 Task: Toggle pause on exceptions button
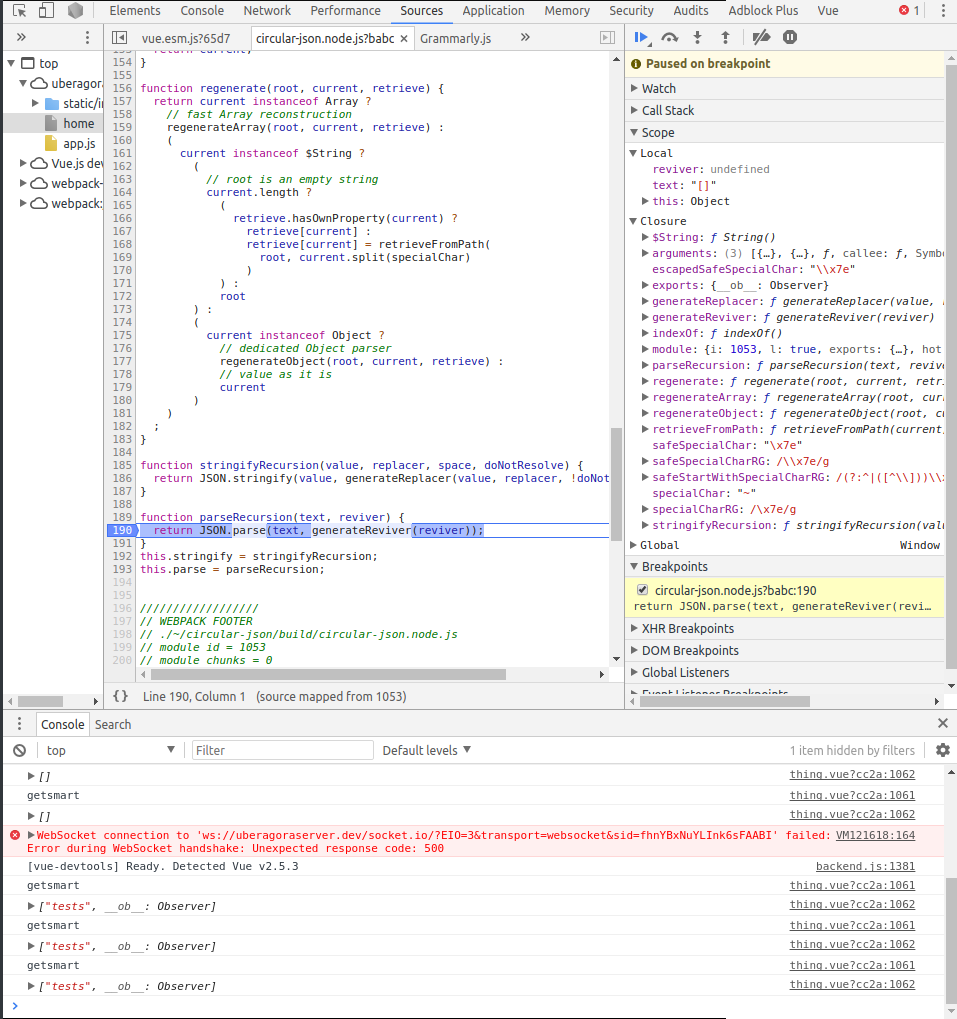coord(790,38)
